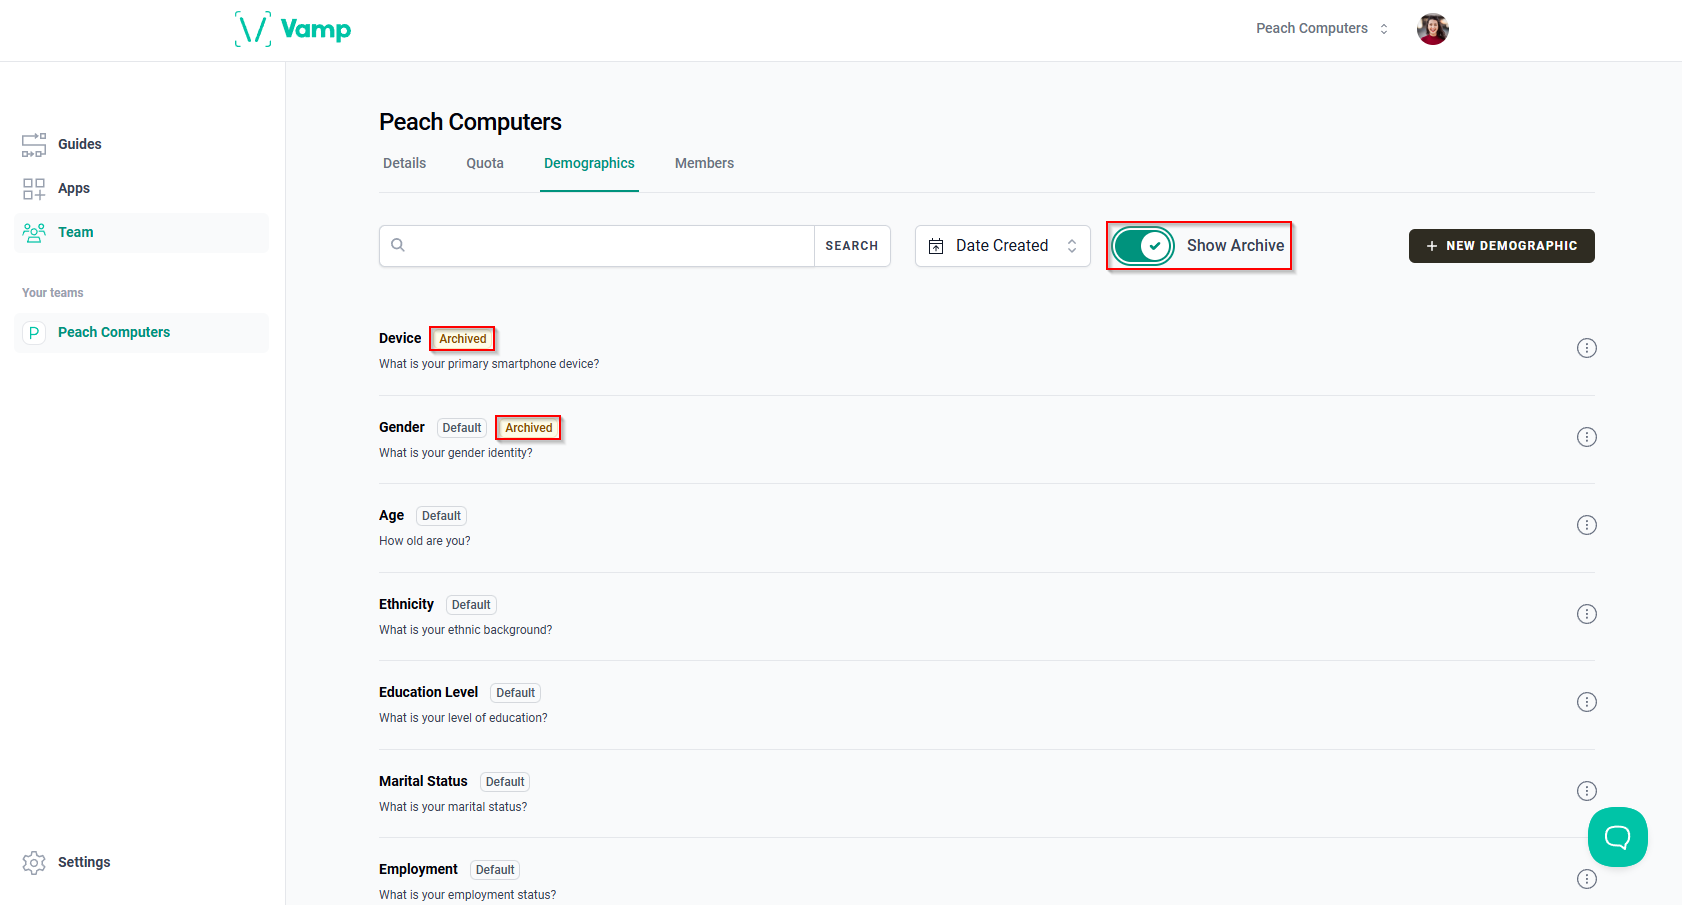Switch to the Details tab

click(405, 163)
